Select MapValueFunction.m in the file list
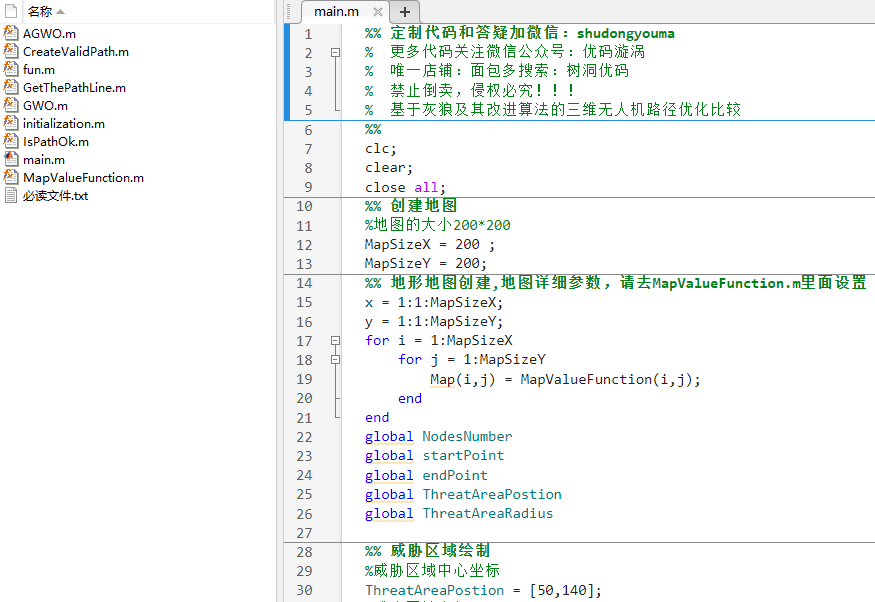 point(83,177)
